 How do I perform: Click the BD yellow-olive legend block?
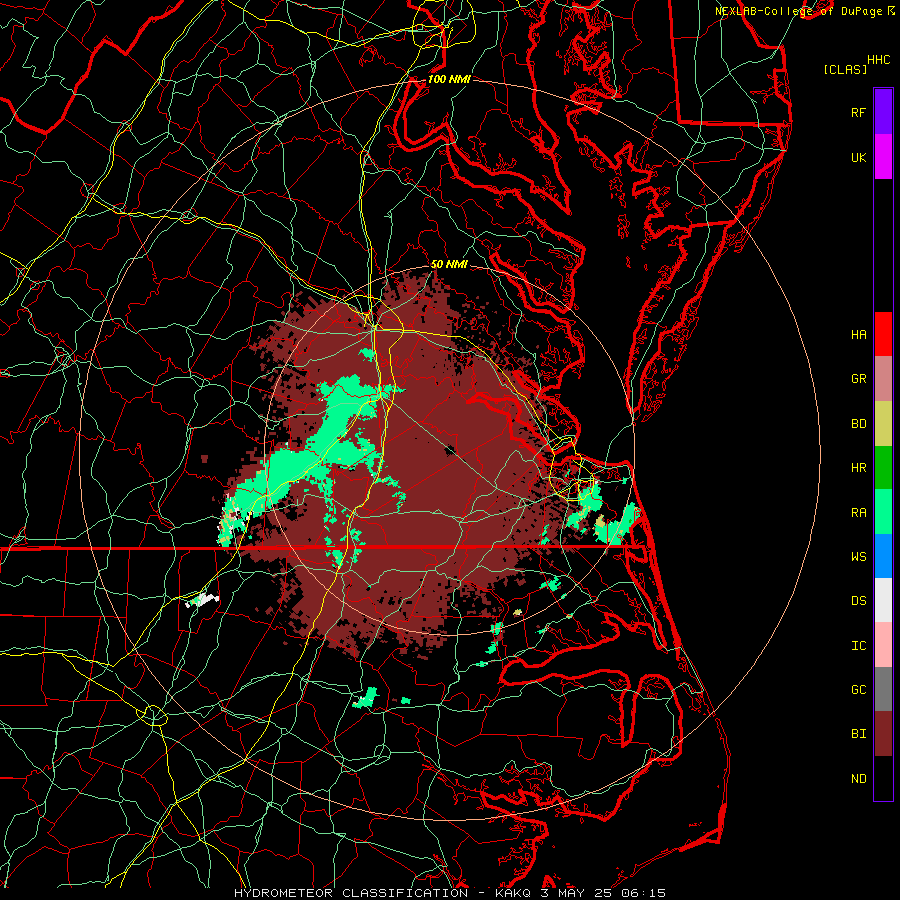[x=883, y=424]
